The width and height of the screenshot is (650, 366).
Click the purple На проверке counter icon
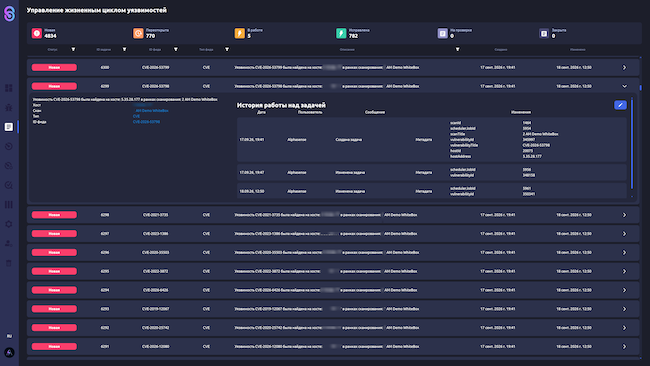[x=443, y=33]
